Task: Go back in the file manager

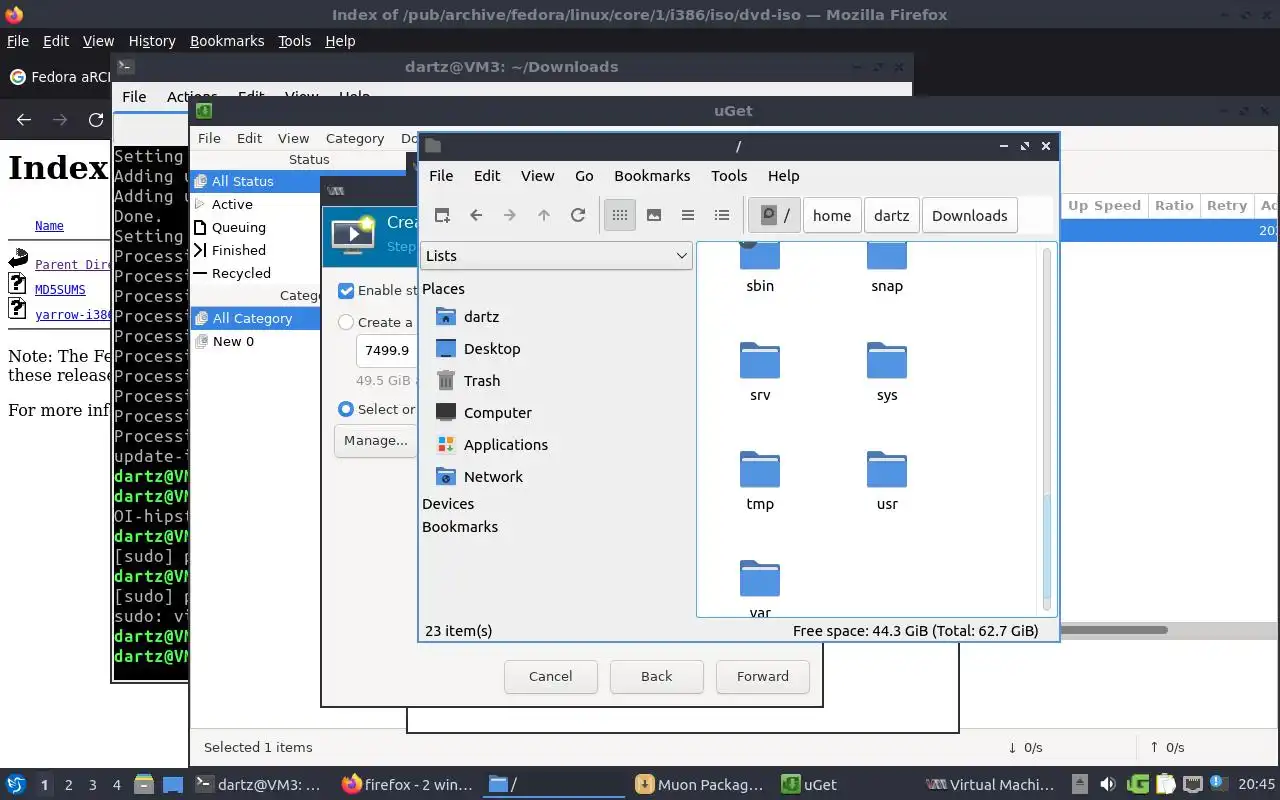Action: pyautogui.click(x=476, y=215)
